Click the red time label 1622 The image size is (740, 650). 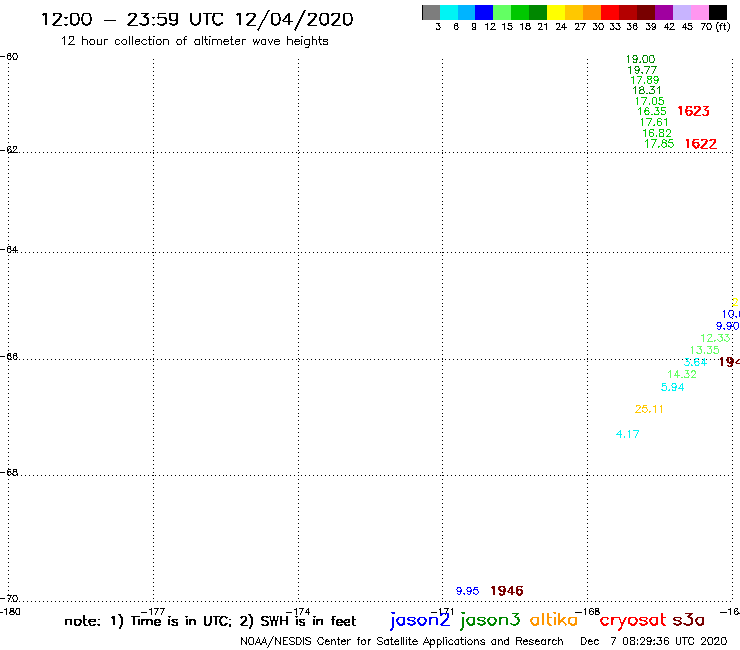click(701, 144)
